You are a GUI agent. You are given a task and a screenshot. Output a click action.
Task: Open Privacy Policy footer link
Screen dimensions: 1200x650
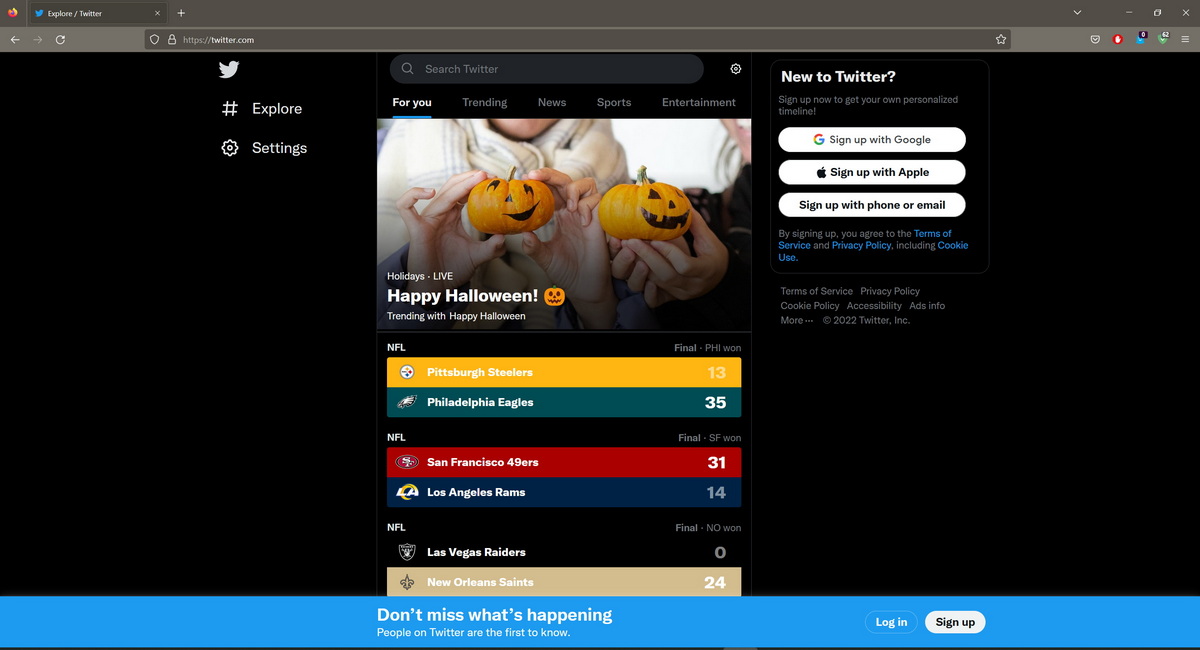point(890,291)
